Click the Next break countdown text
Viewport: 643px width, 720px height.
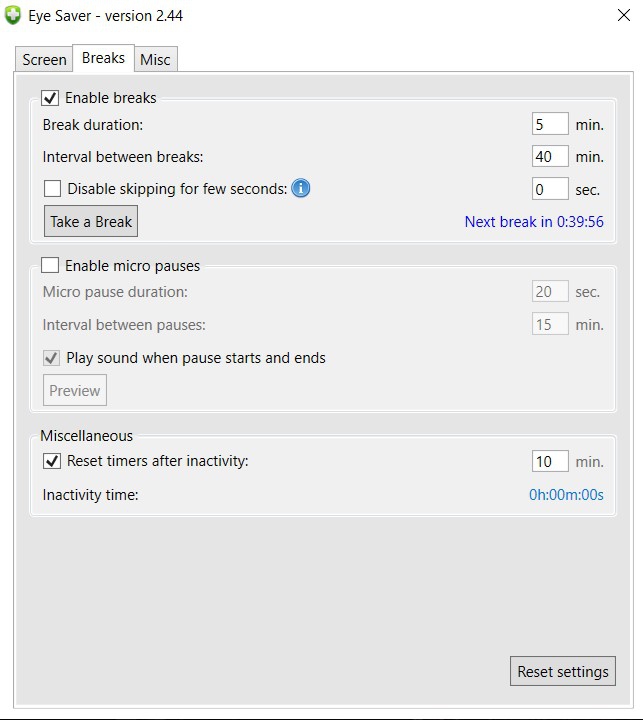[534, 222]
